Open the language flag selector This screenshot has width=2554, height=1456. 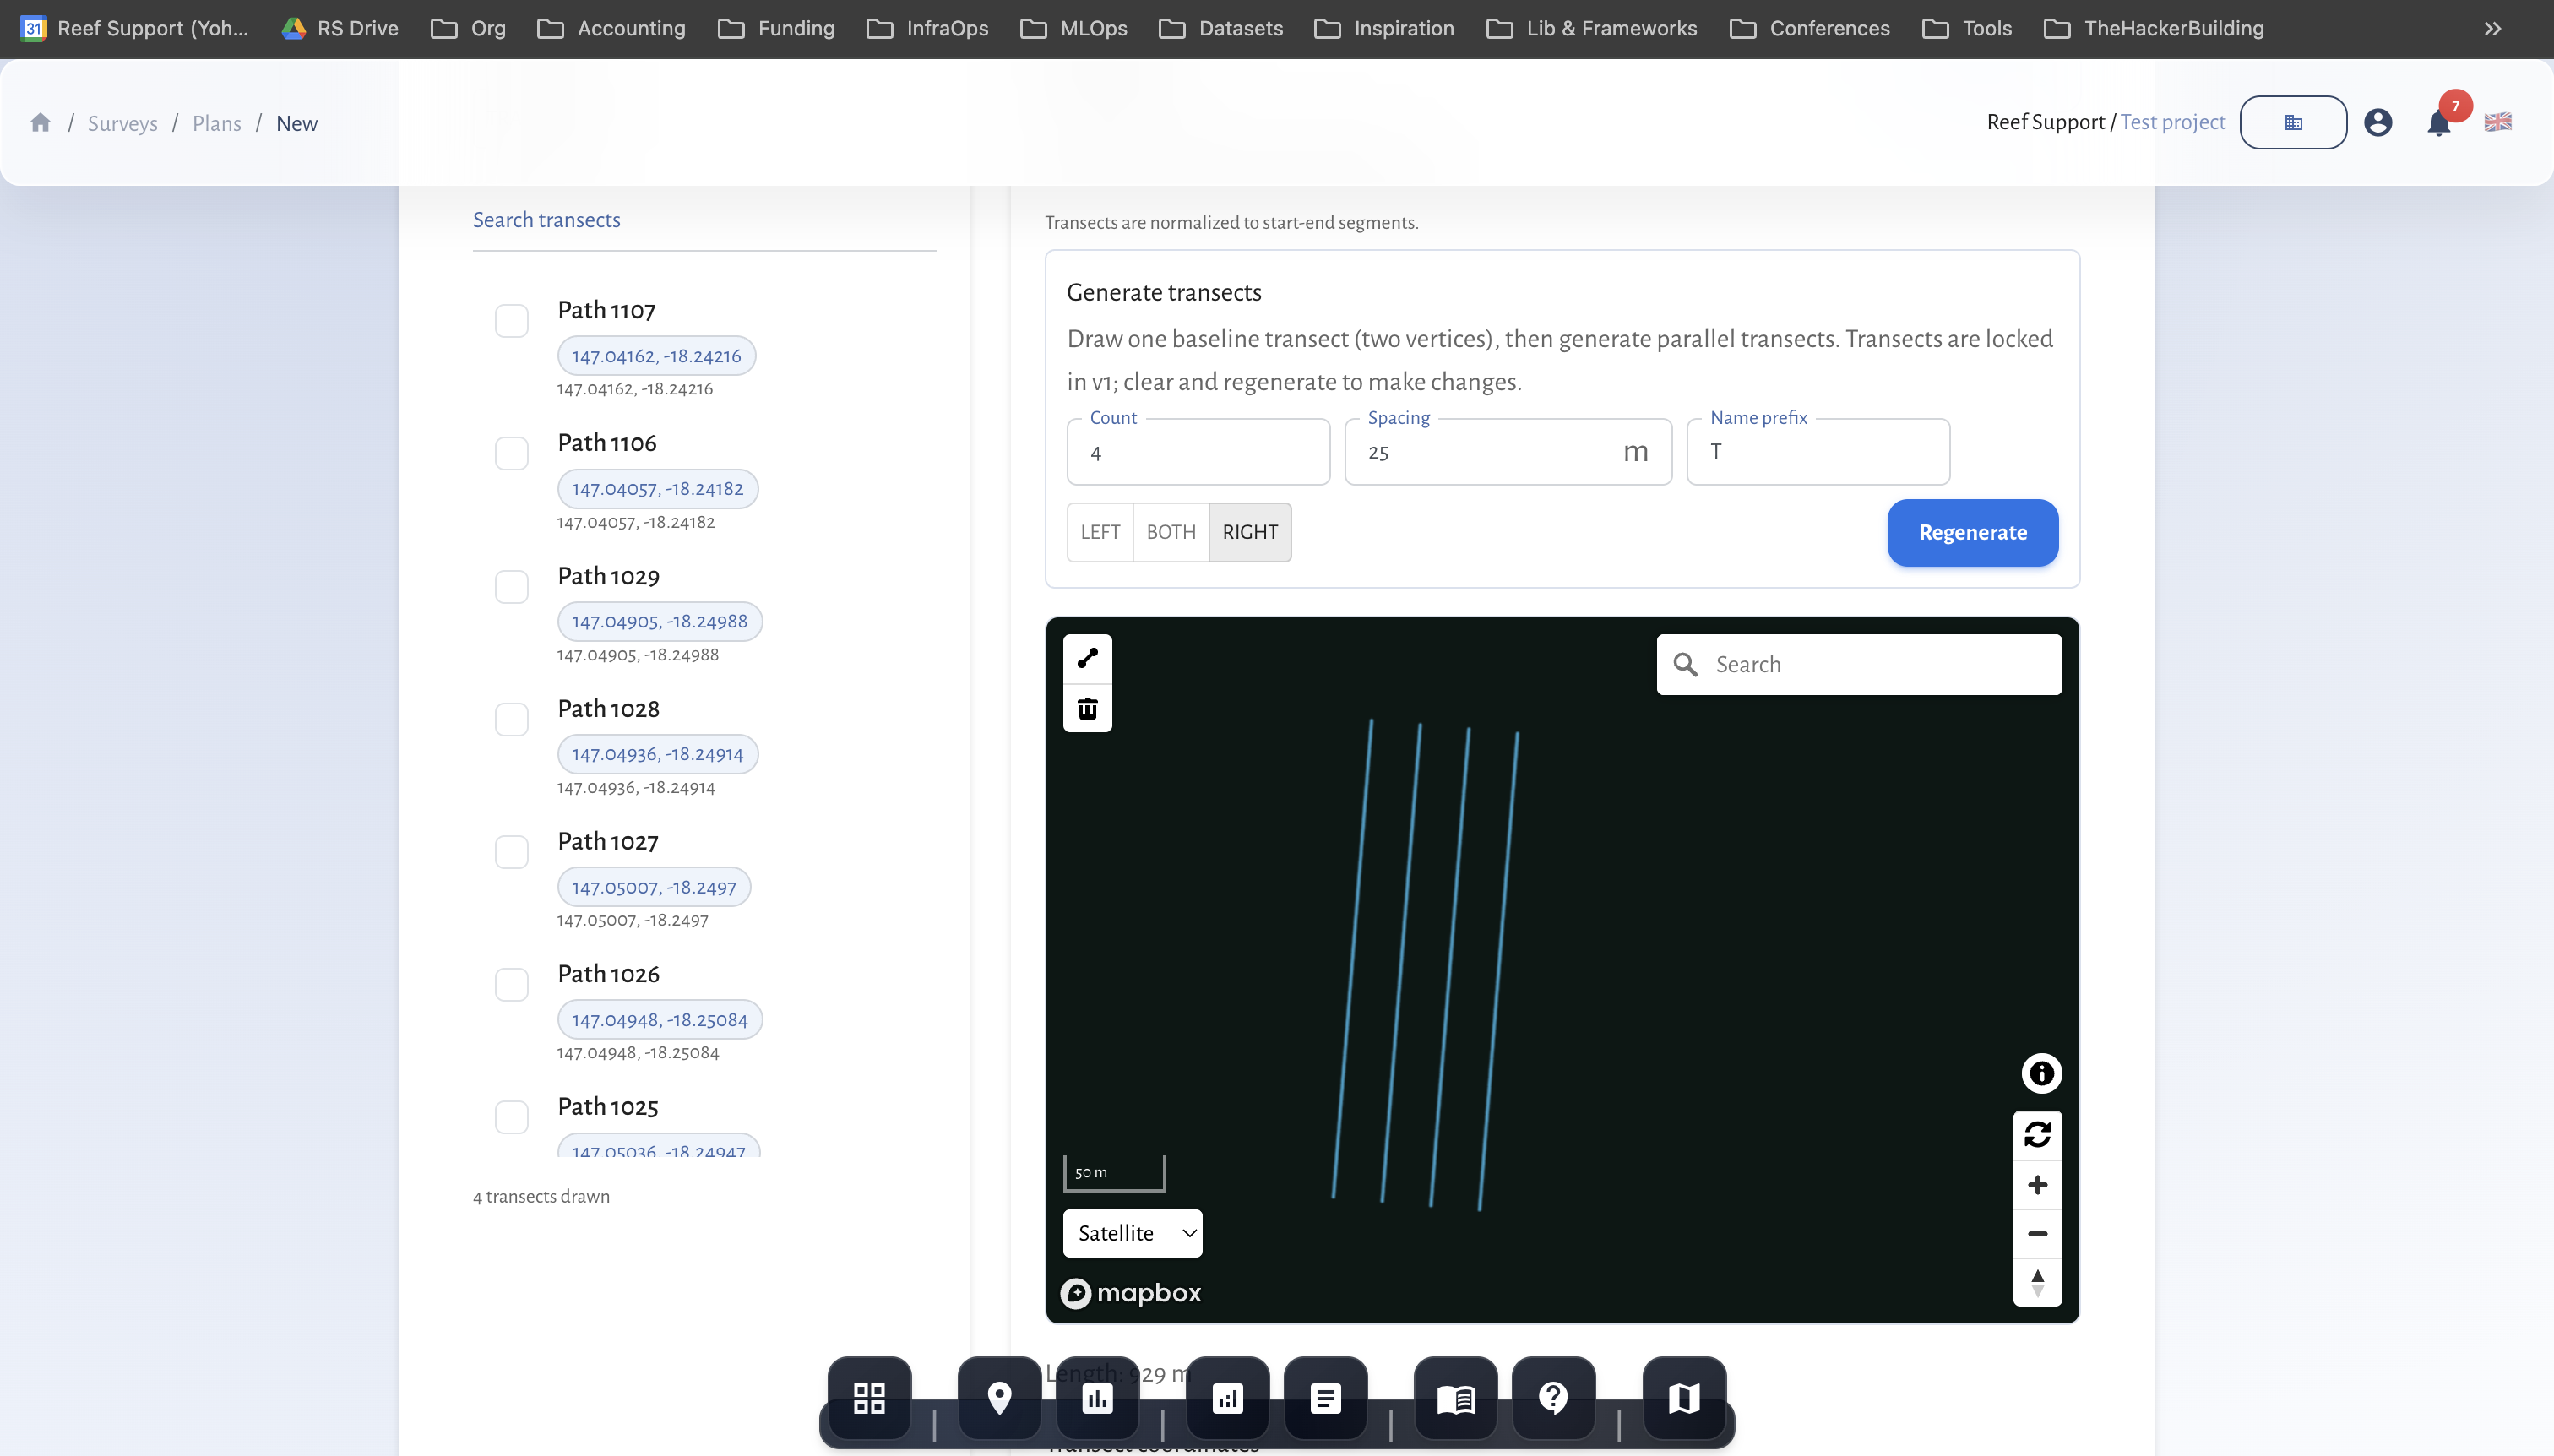(2497, 122)
